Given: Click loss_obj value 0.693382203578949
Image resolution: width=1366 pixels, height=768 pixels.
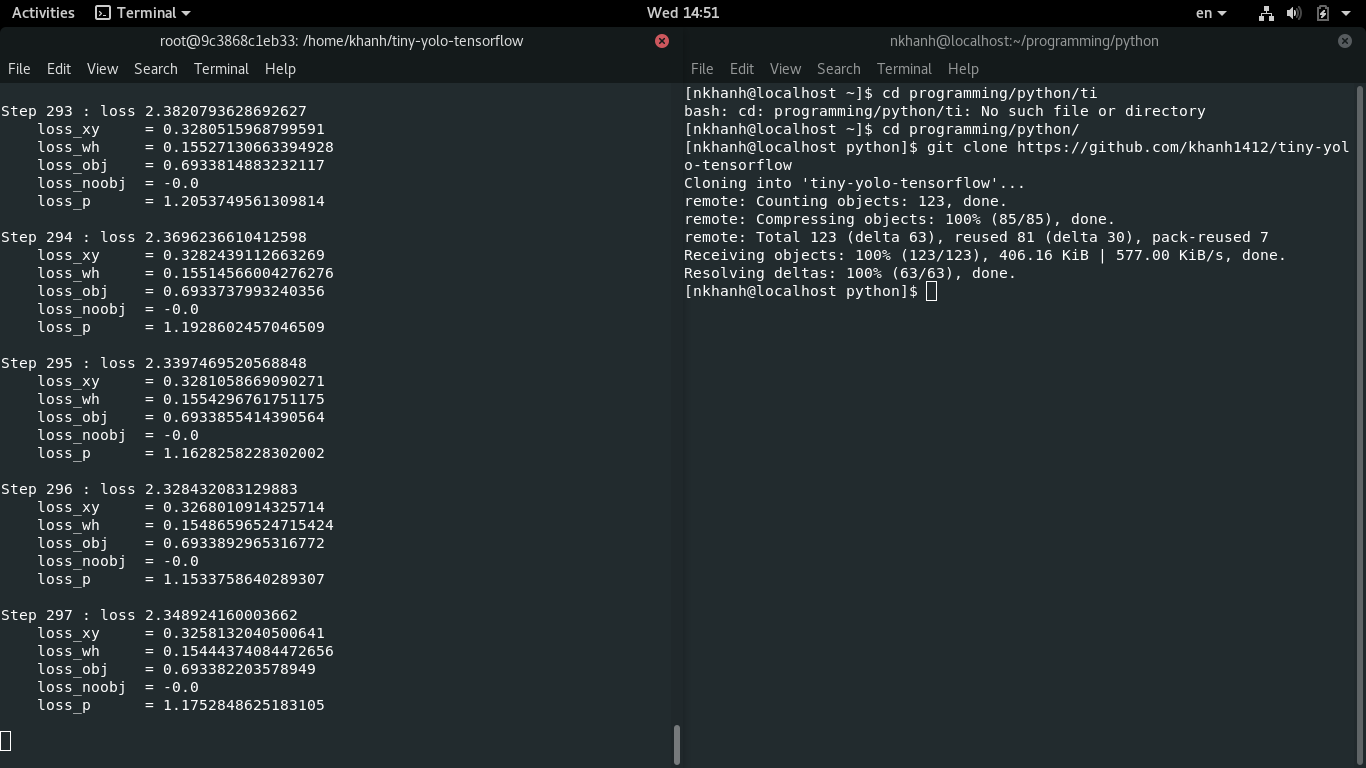Looking at the screenshot, I should pyautogui.click(x=240, y=669).
